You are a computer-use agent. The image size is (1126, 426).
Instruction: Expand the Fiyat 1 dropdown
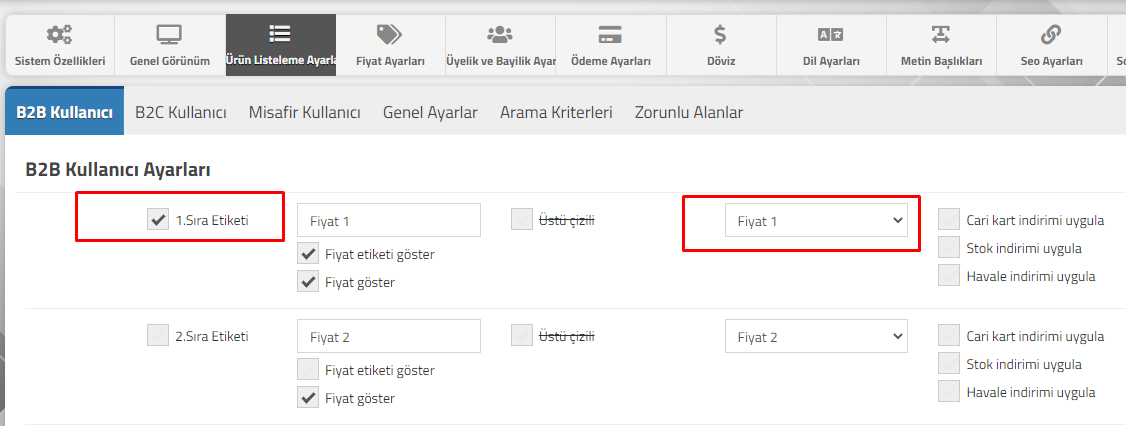(816, 221)
